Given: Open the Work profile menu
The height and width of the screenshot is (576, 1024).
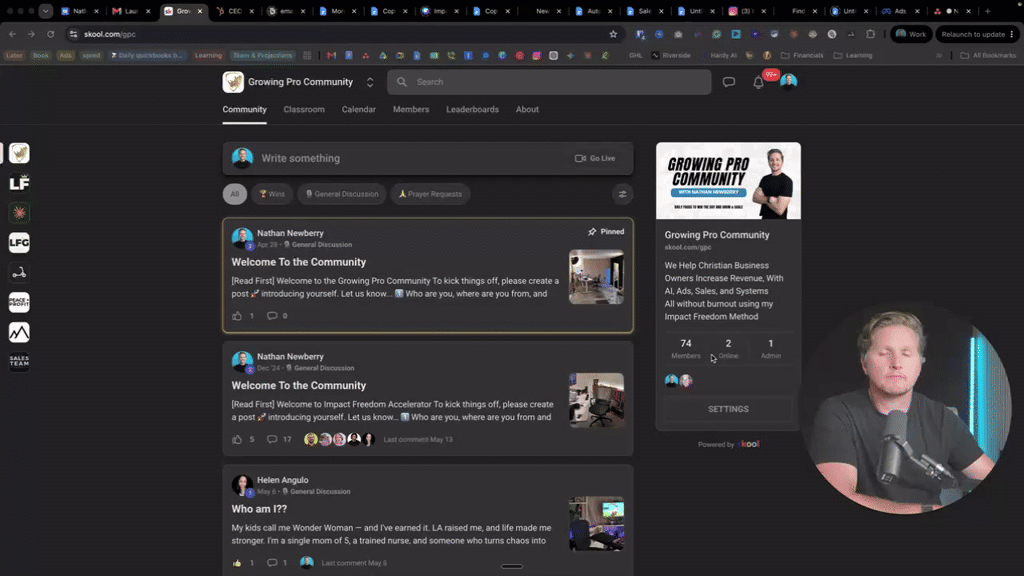Looking at the screenshot, I should coord(910,34).
